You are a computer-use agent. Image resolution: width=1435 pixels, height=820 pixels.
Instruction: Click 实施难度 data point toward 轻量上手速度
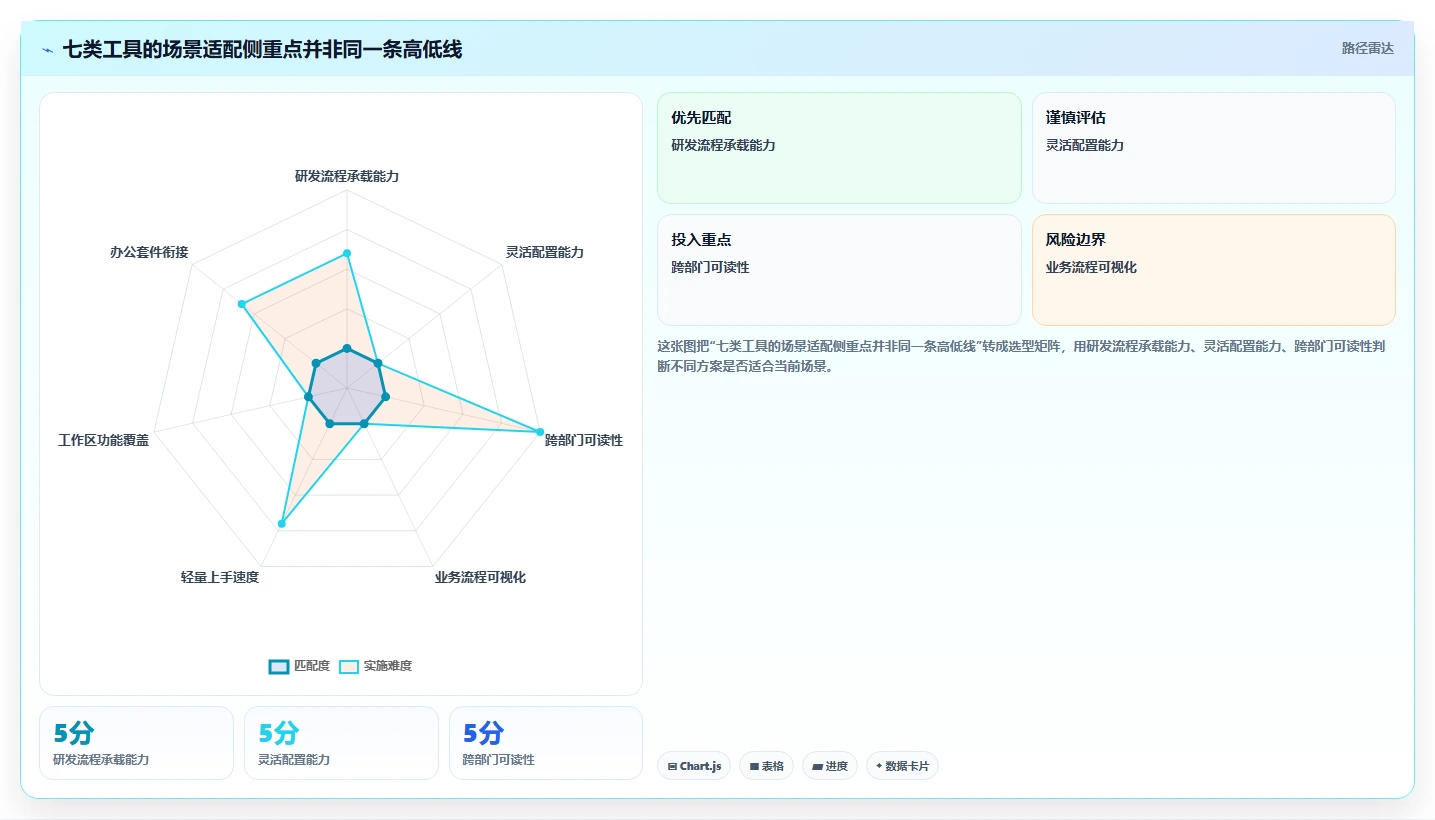pos(282,524)
